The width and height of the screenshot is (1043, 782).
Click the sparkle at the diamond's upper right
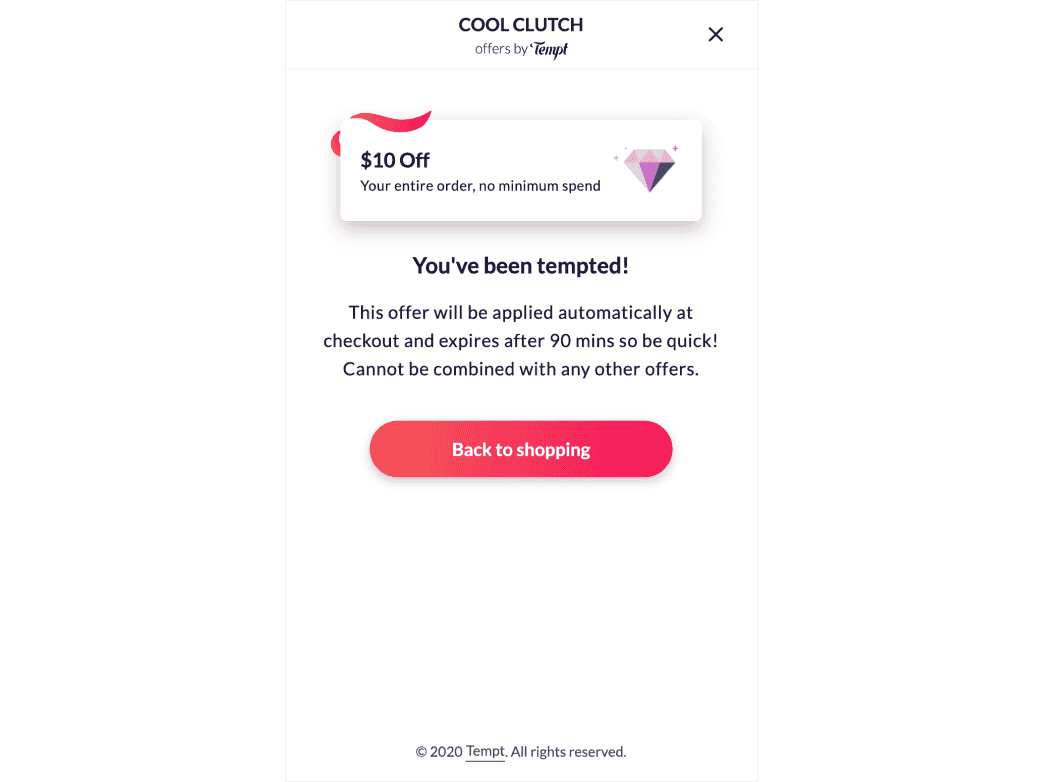point(675,148)
